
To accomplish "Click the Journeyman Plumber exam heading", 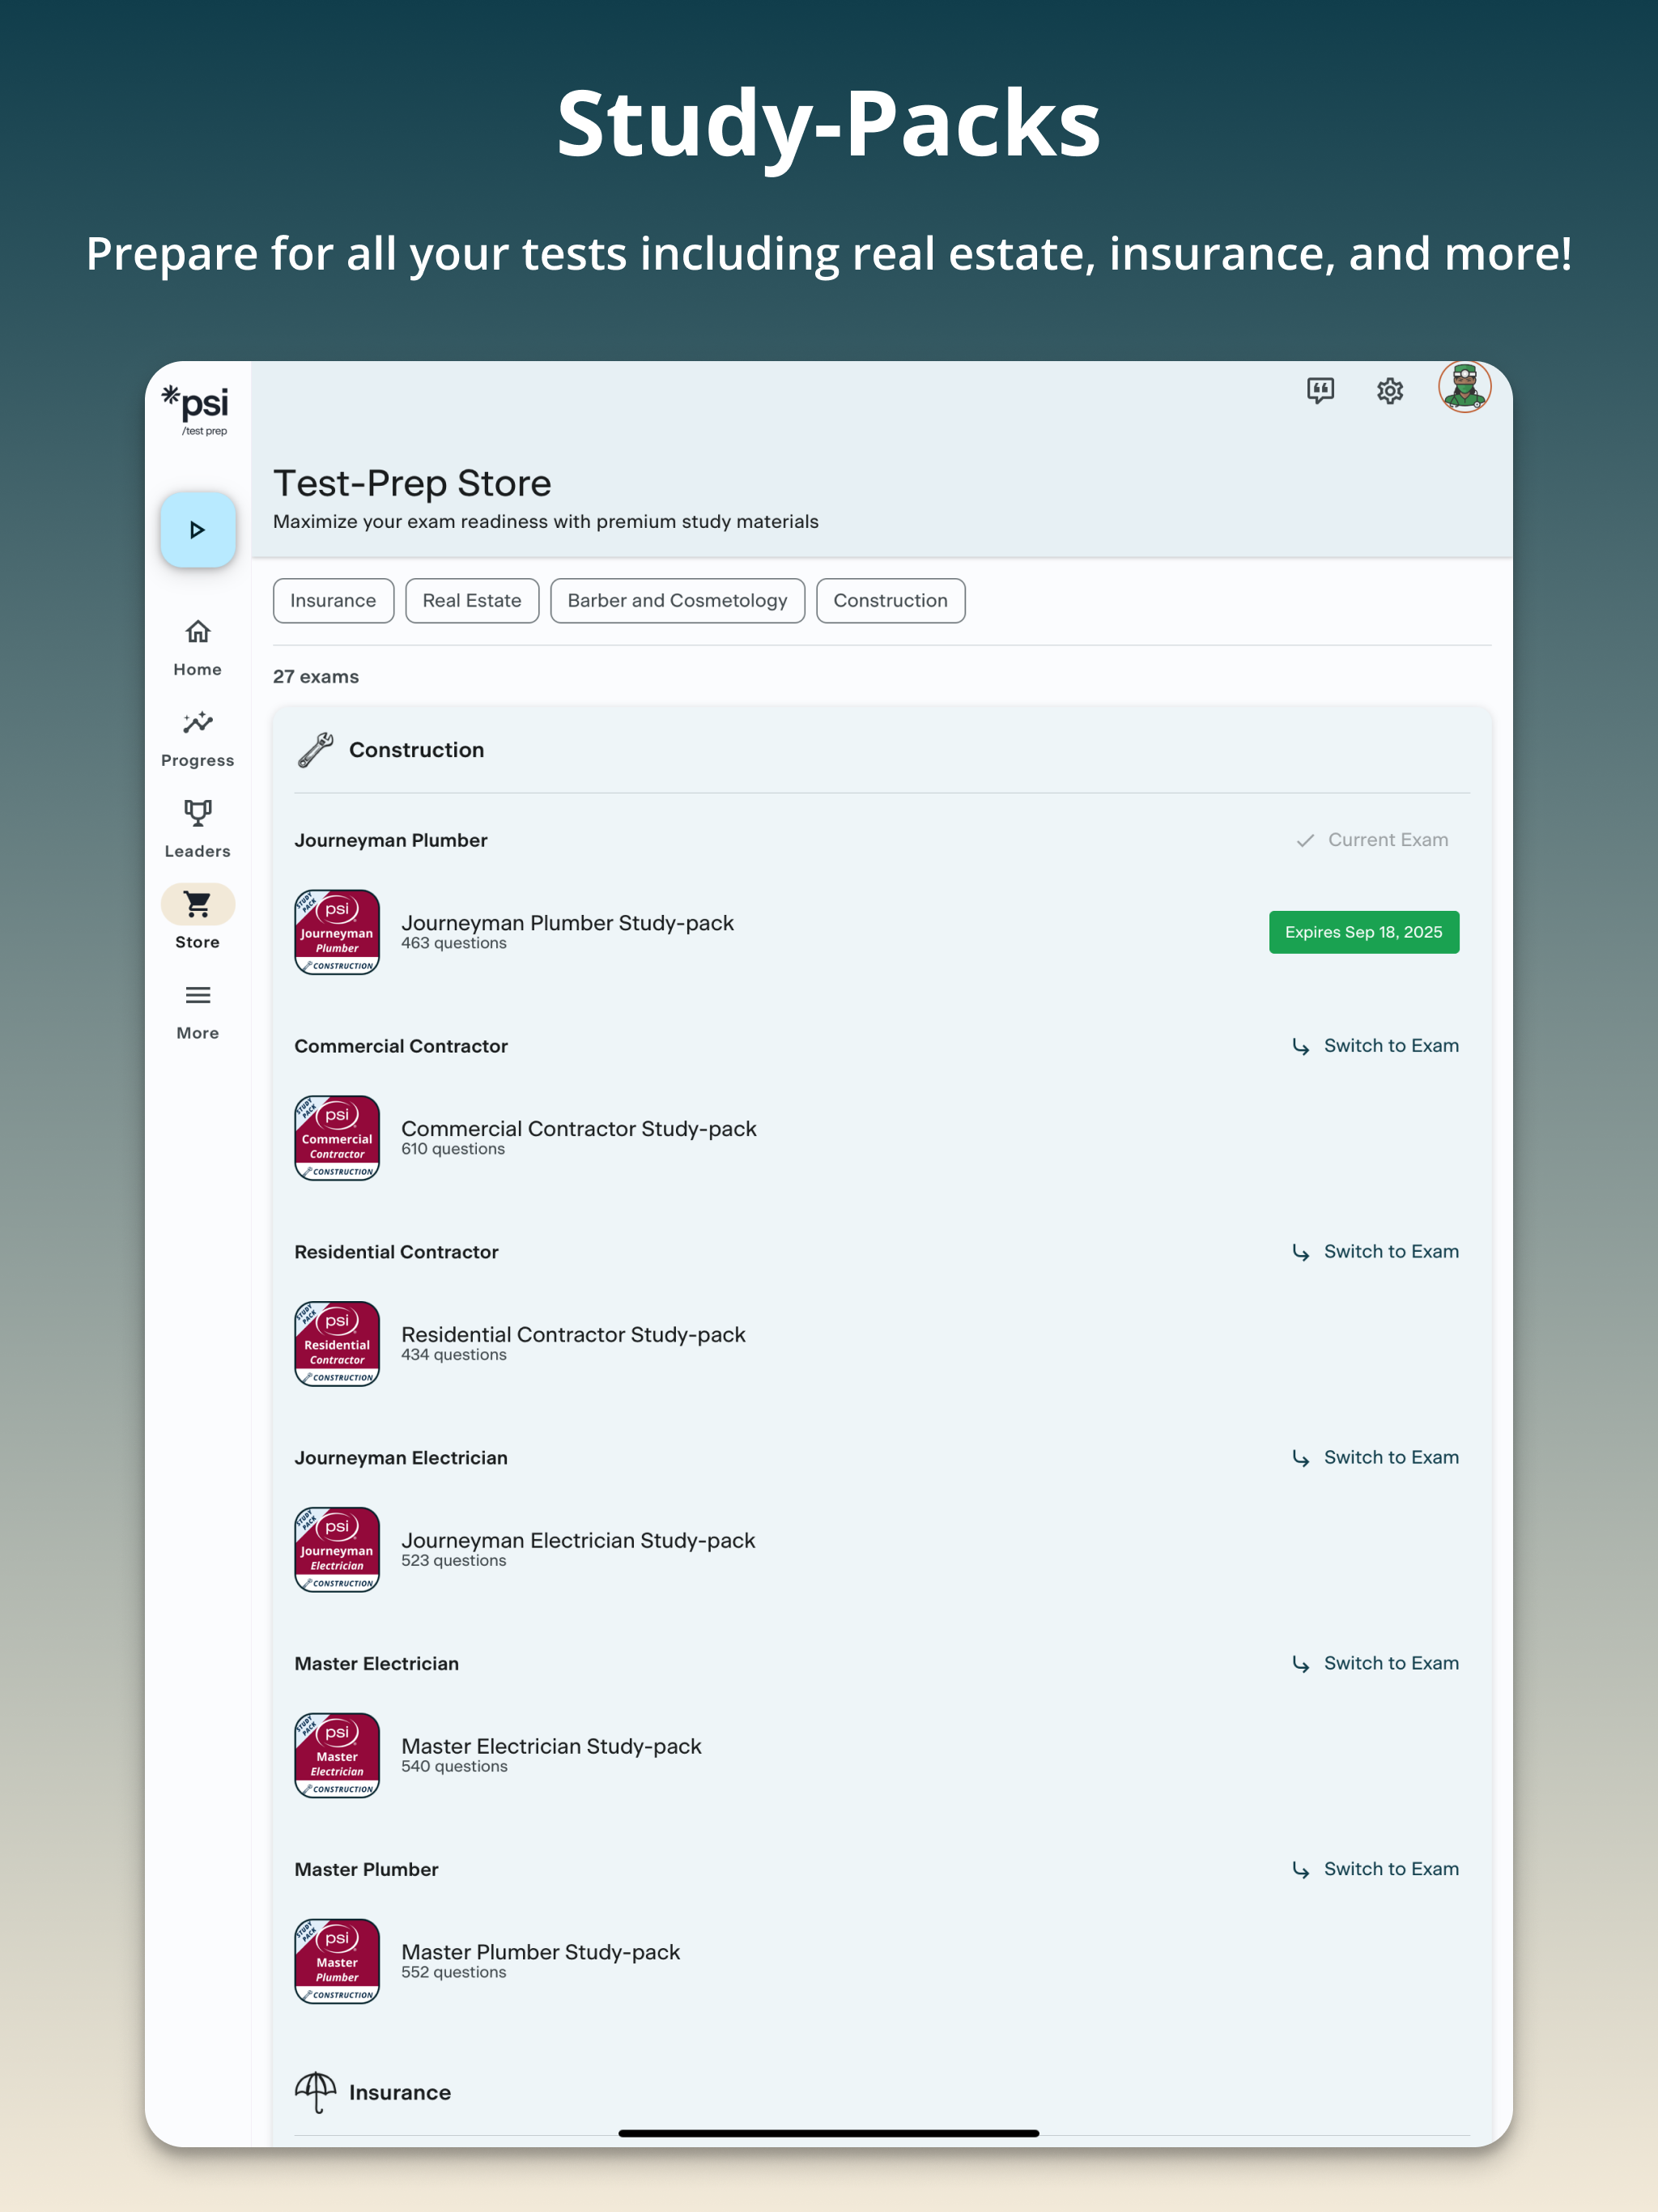I will pos(391,841).
